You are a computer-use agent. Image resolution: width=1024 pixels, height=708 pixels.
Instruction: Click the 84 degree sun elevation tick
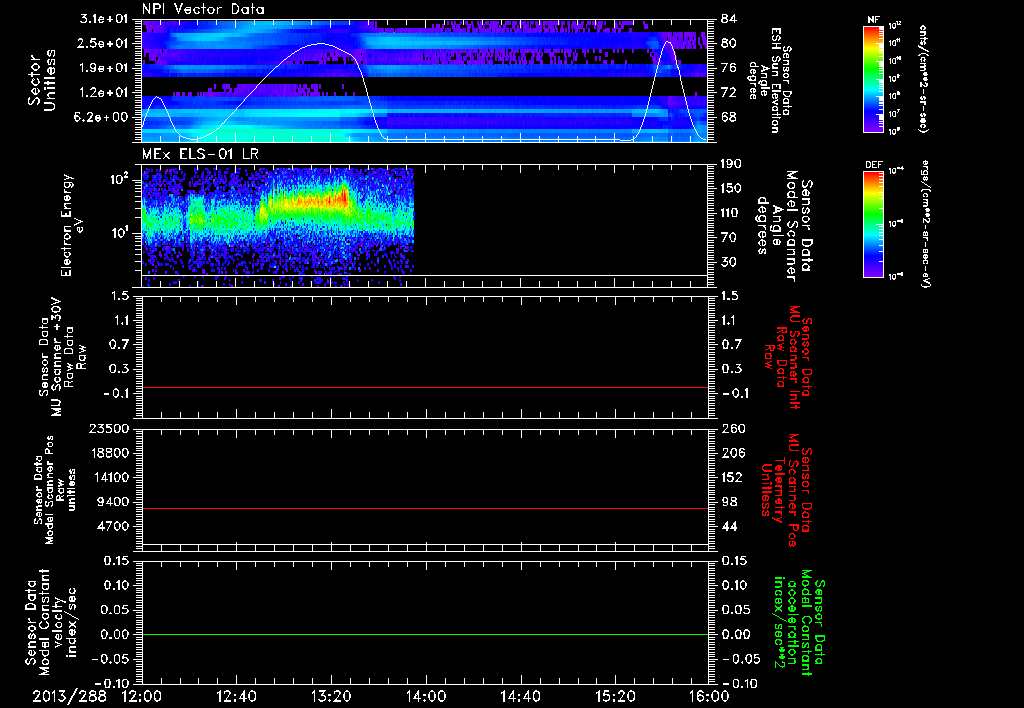tap(728, 19)
